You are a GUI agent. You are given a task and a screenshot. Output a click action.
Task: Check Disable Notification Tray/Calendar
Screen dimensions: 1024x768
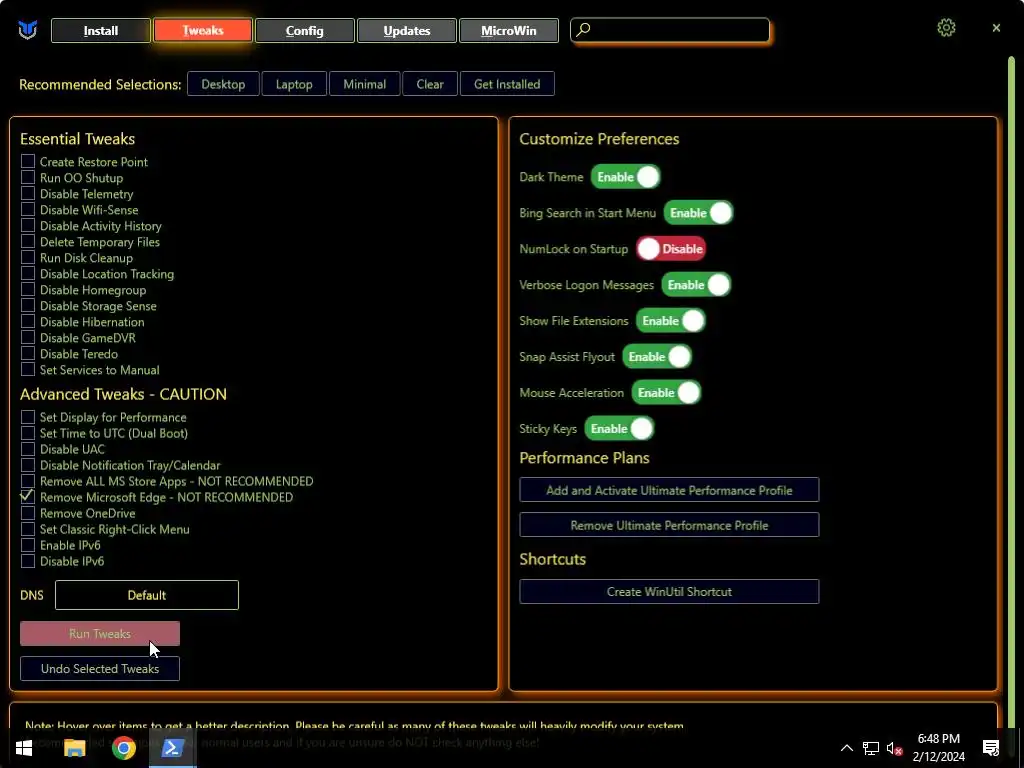point(27,464)
